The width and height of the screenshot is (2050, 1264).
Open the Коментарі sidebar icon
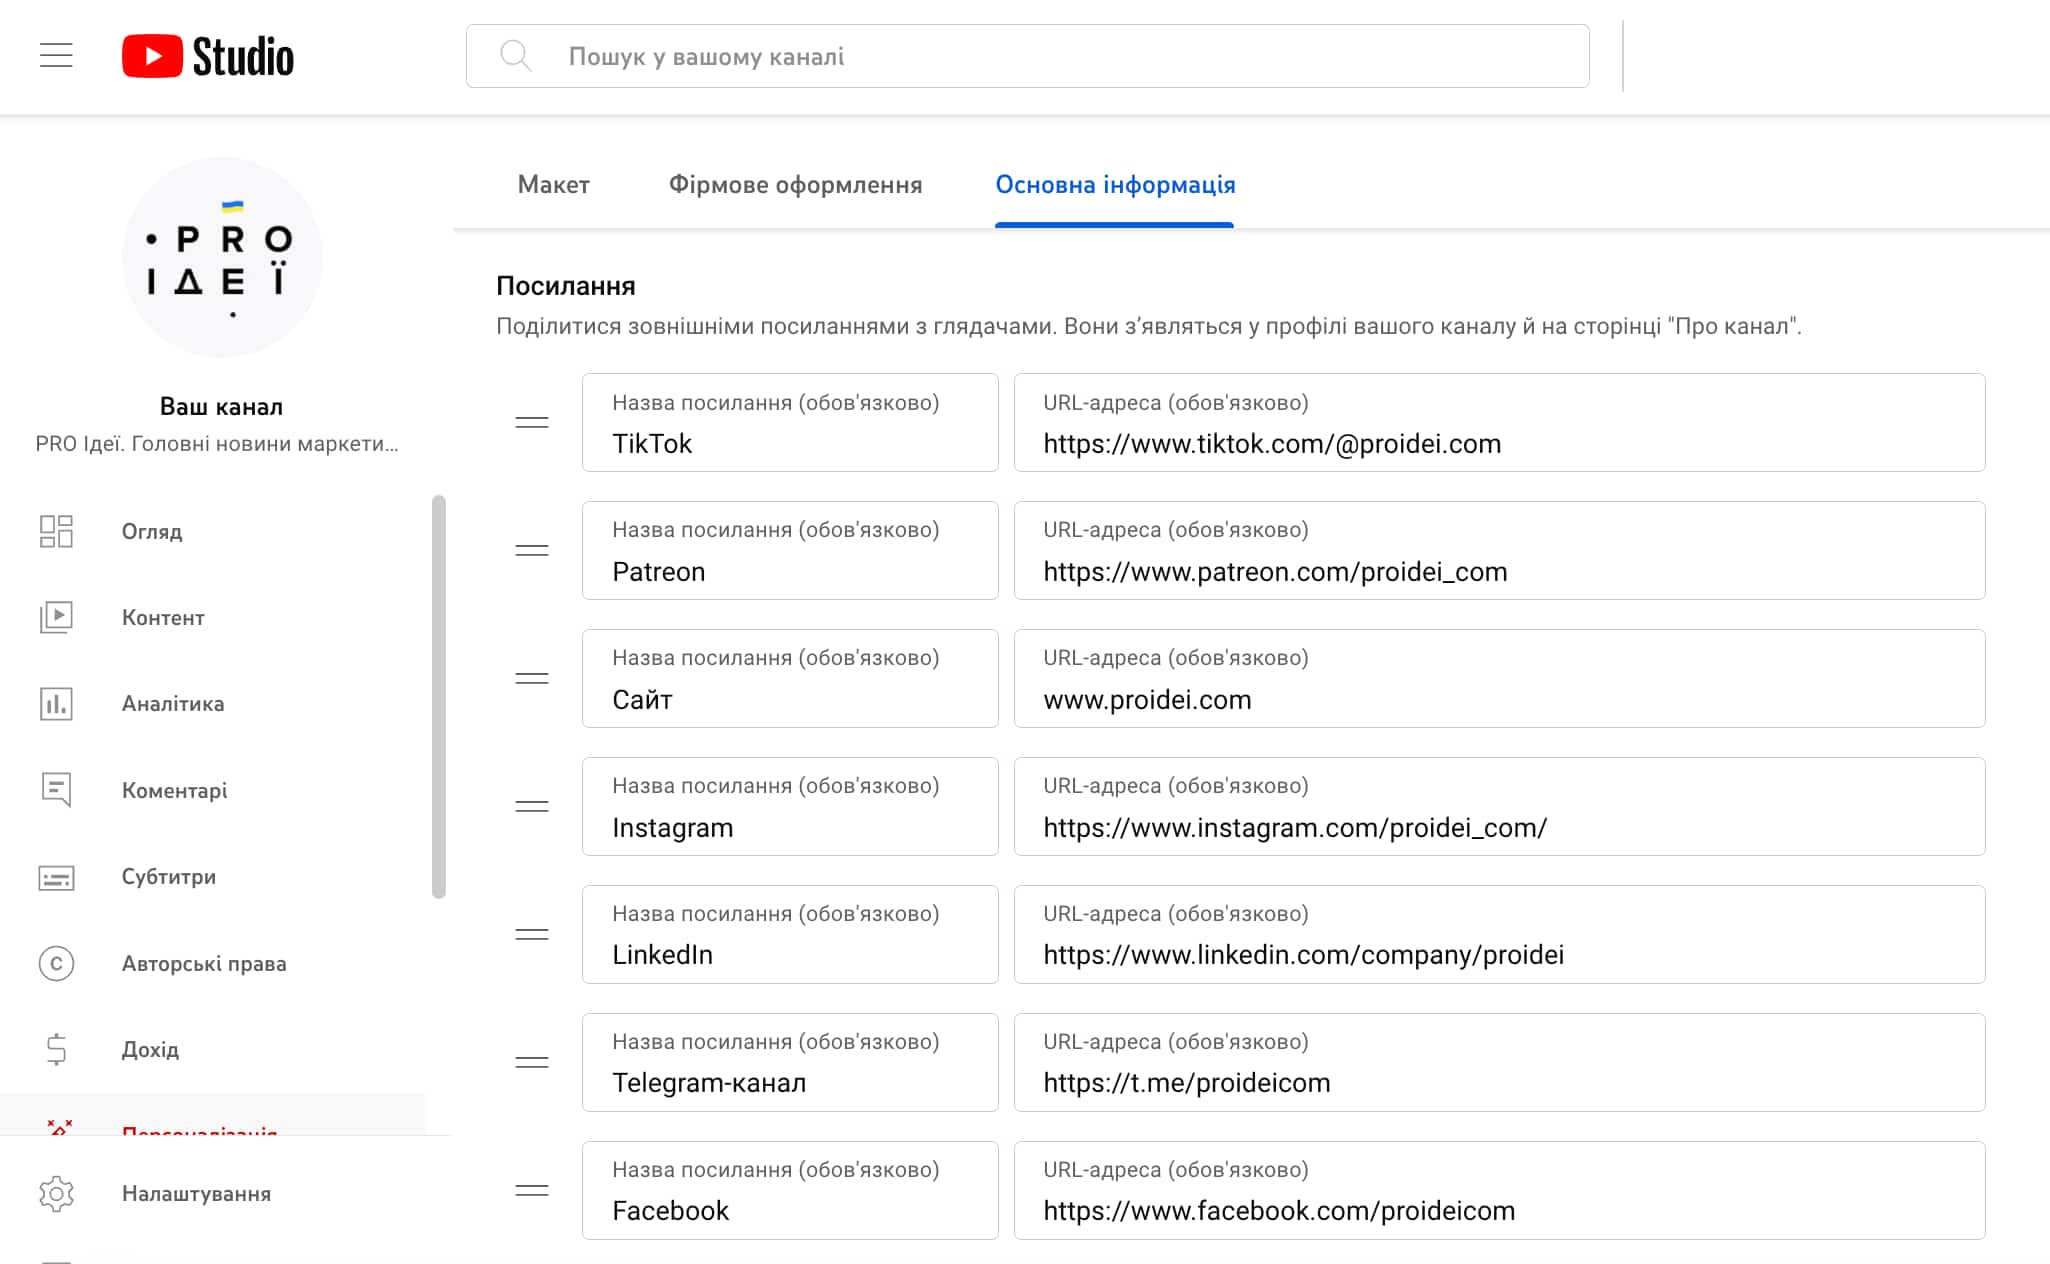click(56, 790)
